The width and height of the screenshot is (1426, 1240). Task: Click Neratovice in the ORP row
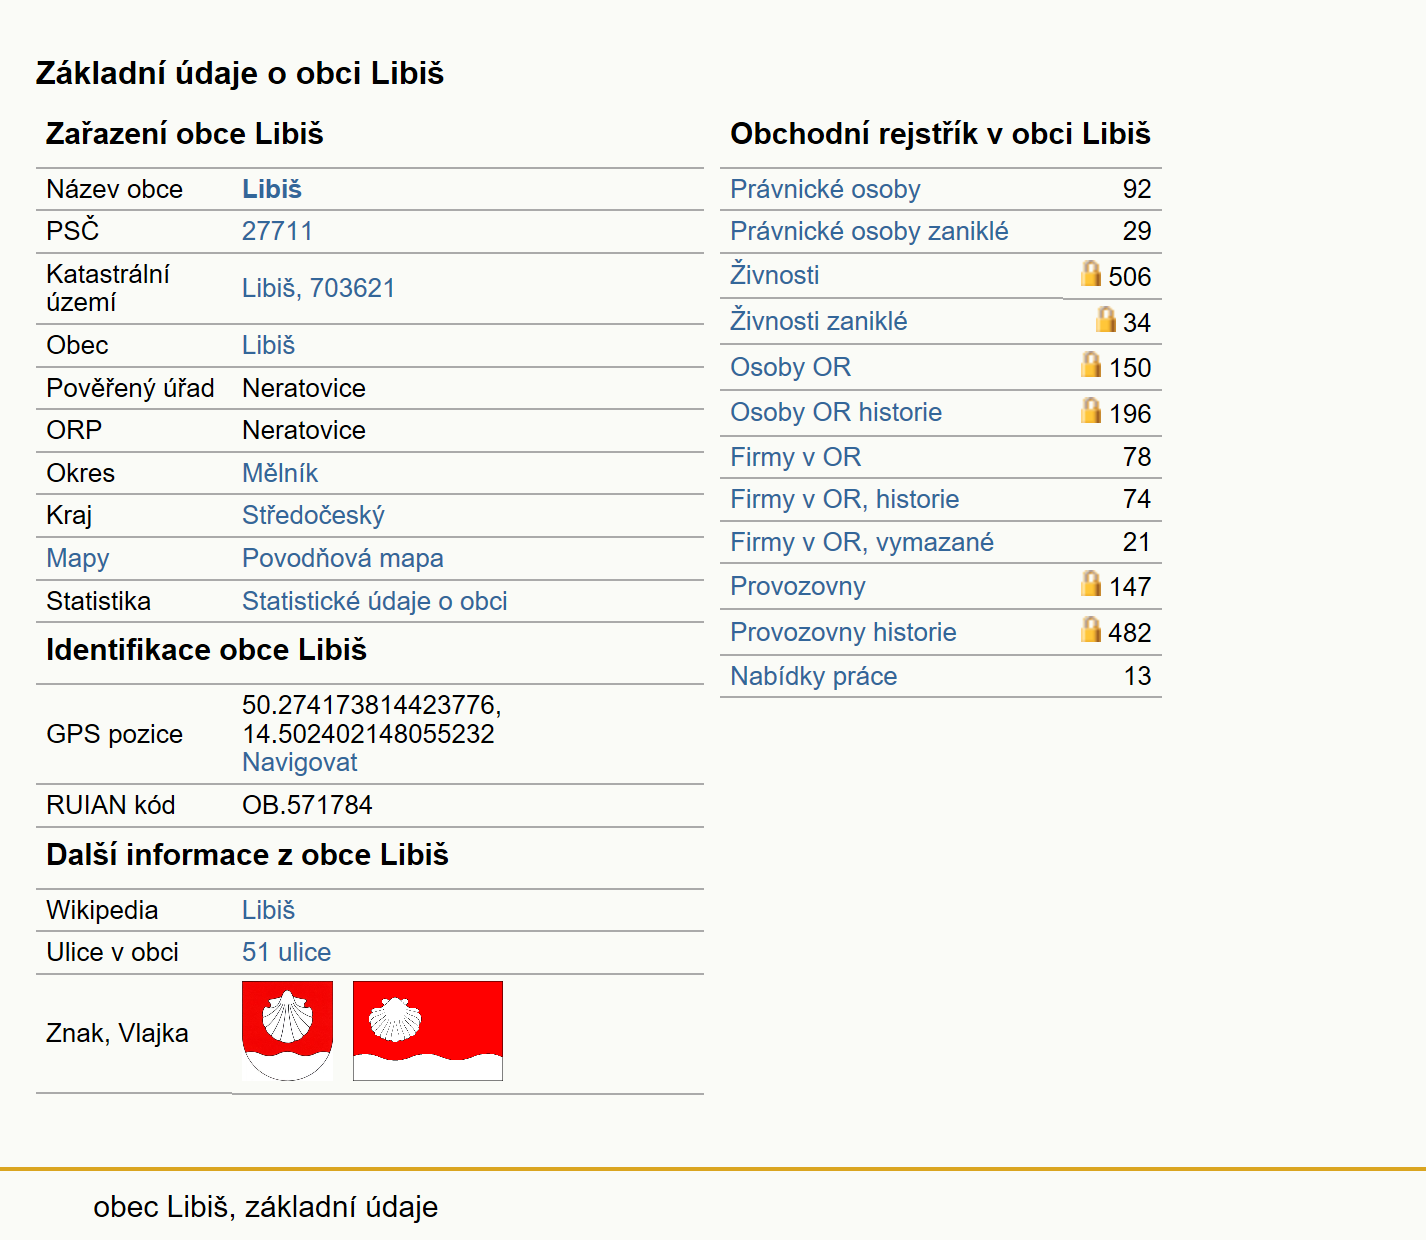point(304,430)
